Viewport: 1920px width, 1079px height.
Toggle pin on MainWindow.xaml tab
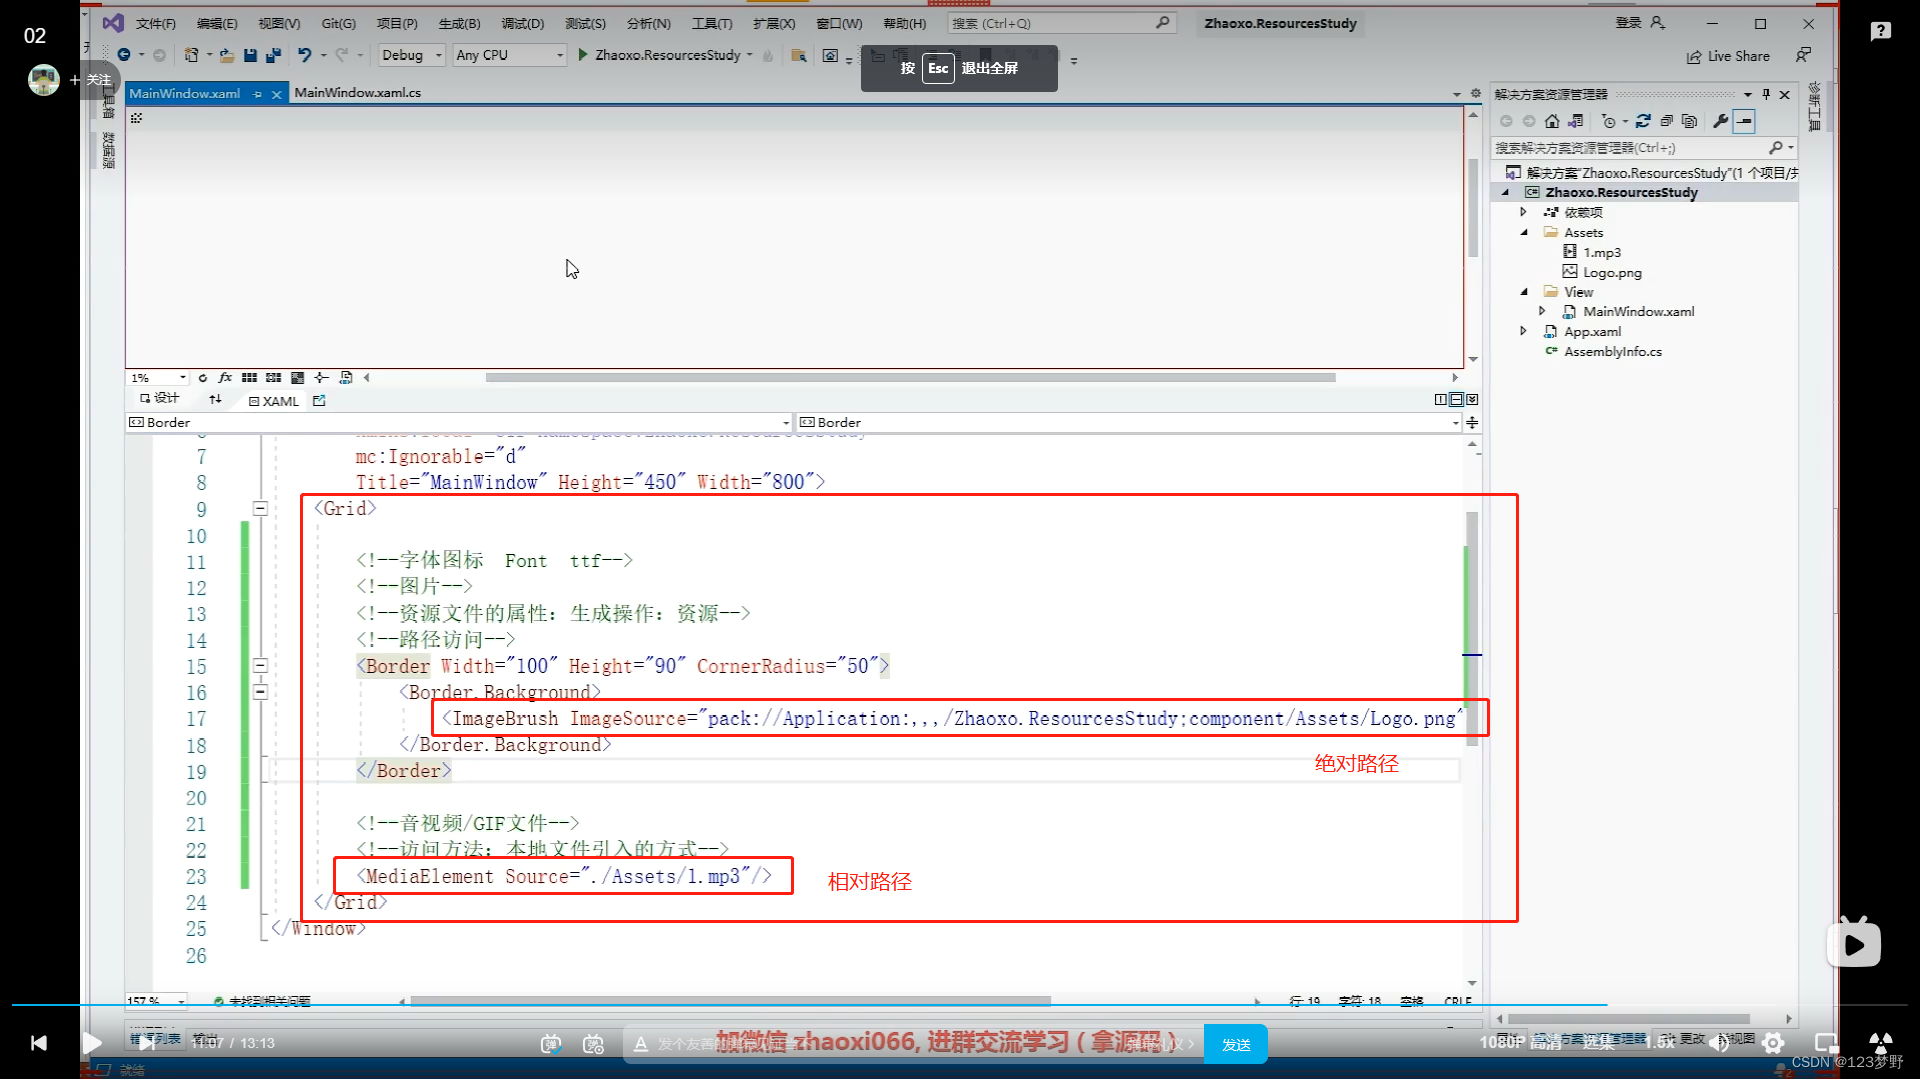pos(257,93)
